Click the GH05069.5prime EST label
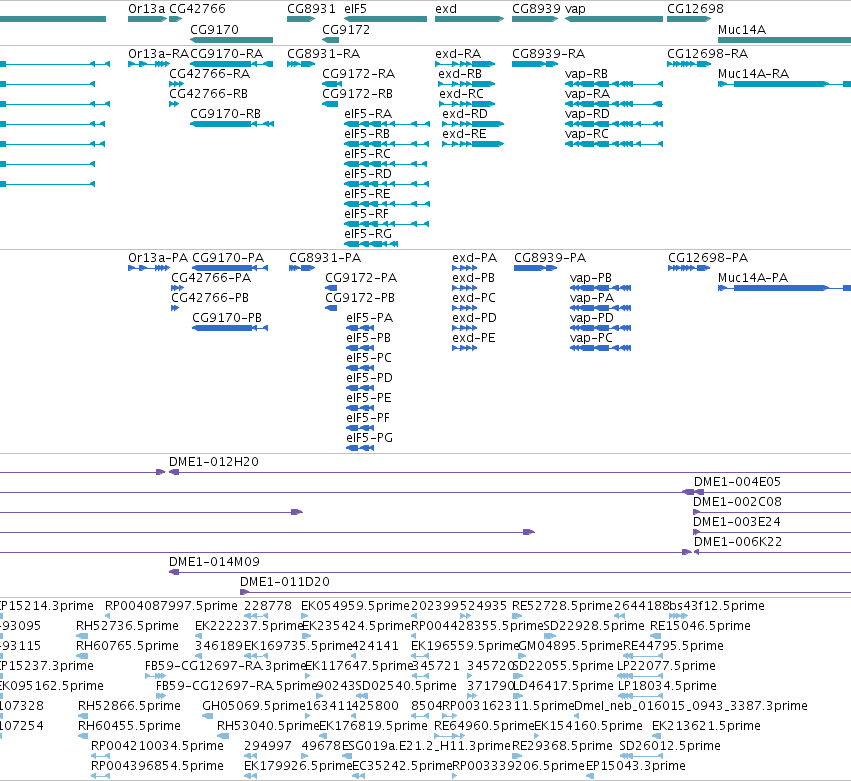Image resolution: width=851 pixels, height=781 pixels. tap(254, 705)
